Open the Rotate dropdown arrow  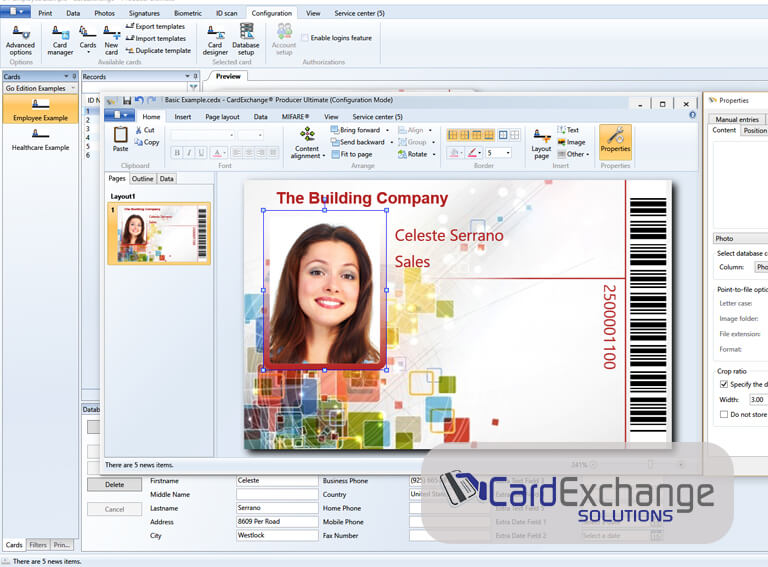pyautogui.click(x=434, y=154)
